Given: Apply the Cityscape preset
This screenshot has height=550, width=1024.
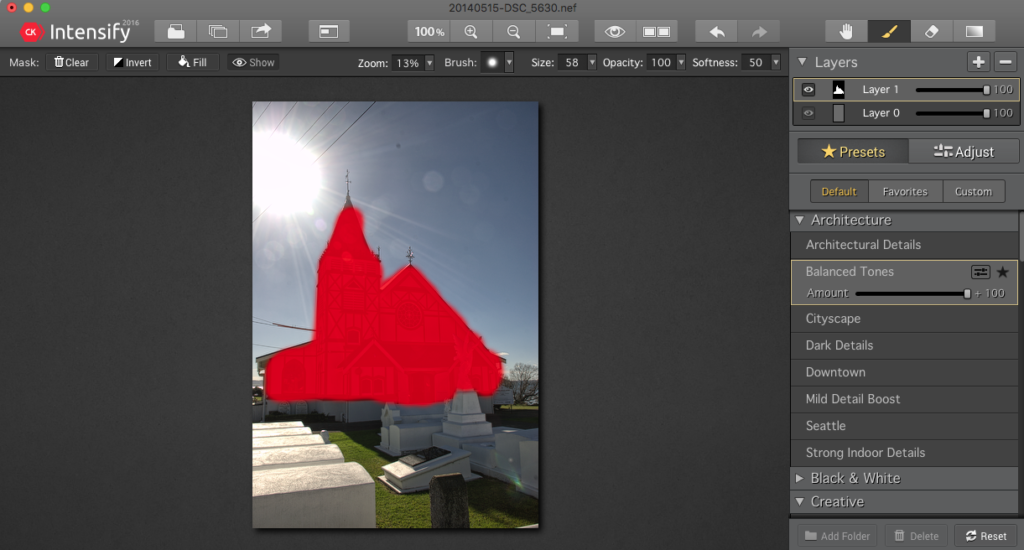Looking at the screenshot, I should [904, 319].
